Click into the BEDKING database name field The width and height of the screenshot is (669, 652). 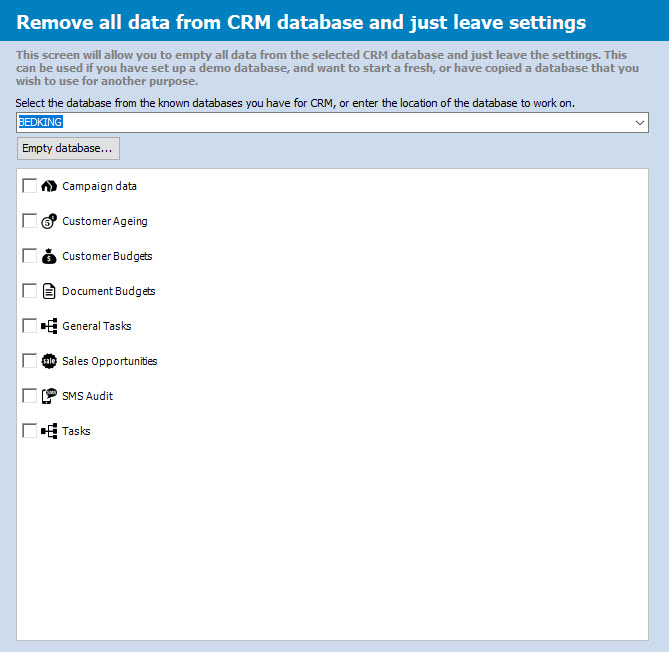pyautogui.click(x=300, y=122)
